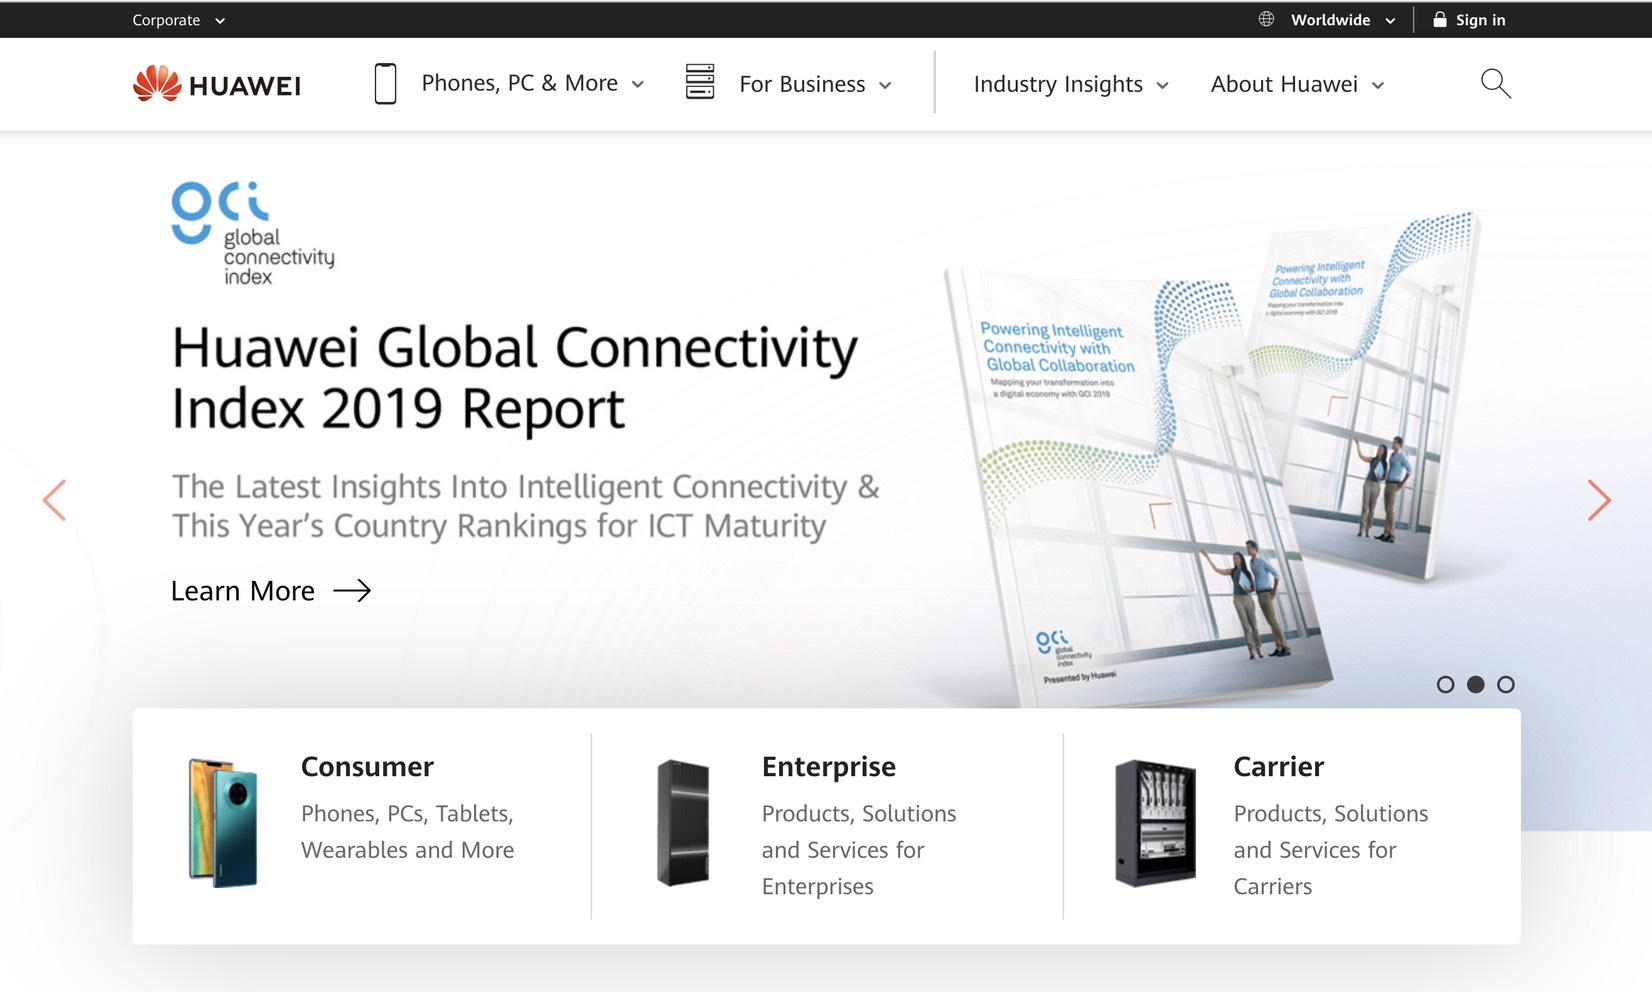Open the Phones, PC & More menu

[519, 83]
